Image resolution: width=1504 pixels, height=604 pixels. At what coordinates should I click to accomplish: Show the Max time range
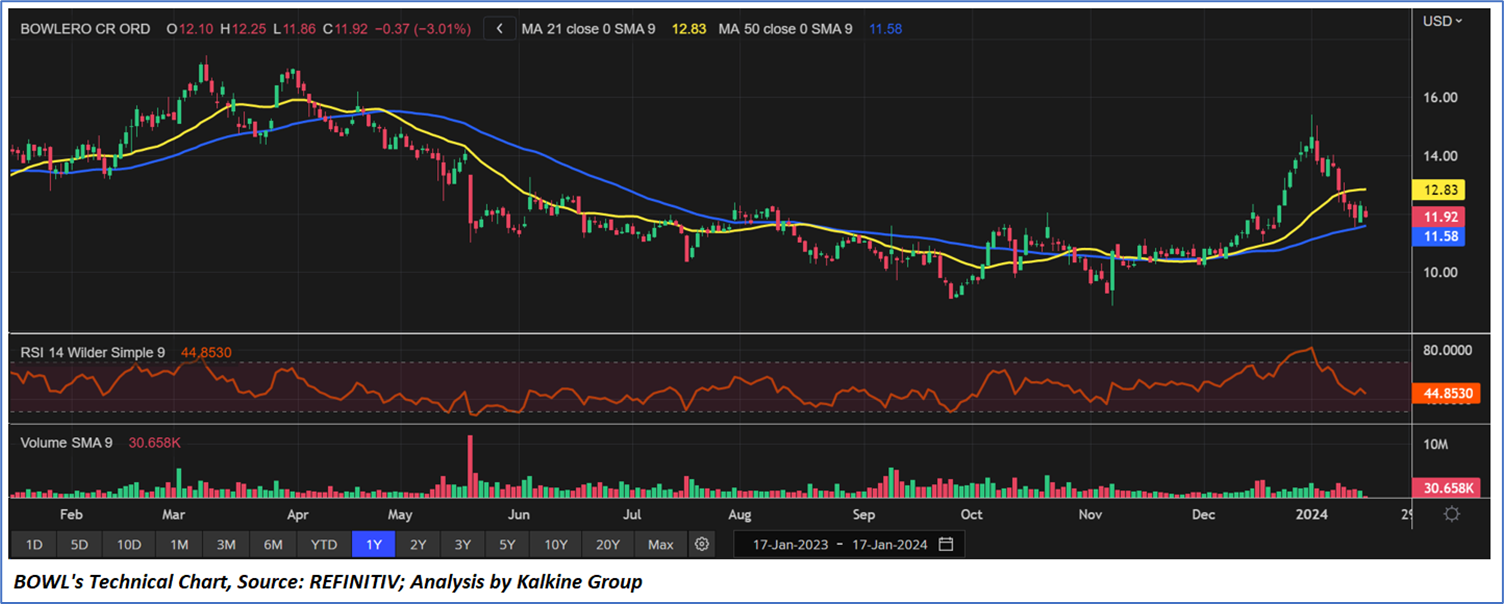tap(661, 545)
